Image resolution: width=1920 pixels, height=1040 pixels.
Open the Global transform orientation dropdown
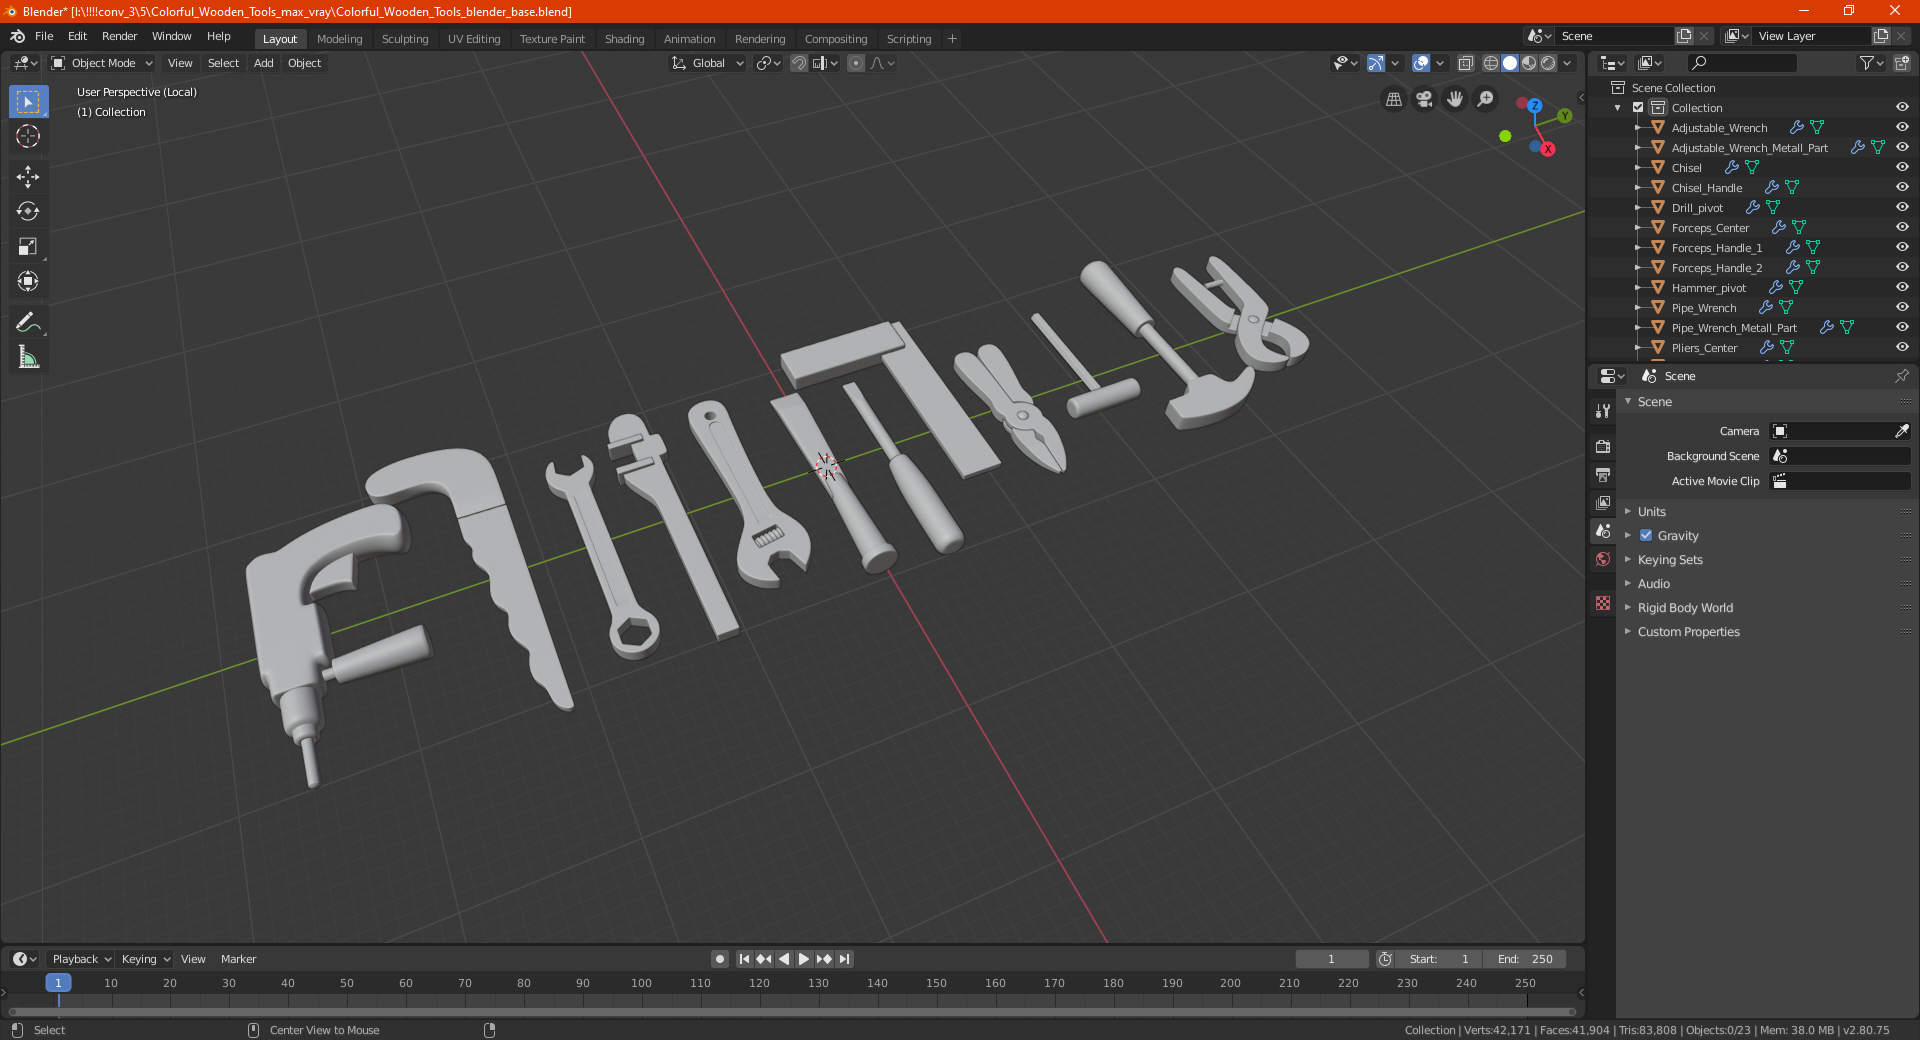[x=707, y=63]
